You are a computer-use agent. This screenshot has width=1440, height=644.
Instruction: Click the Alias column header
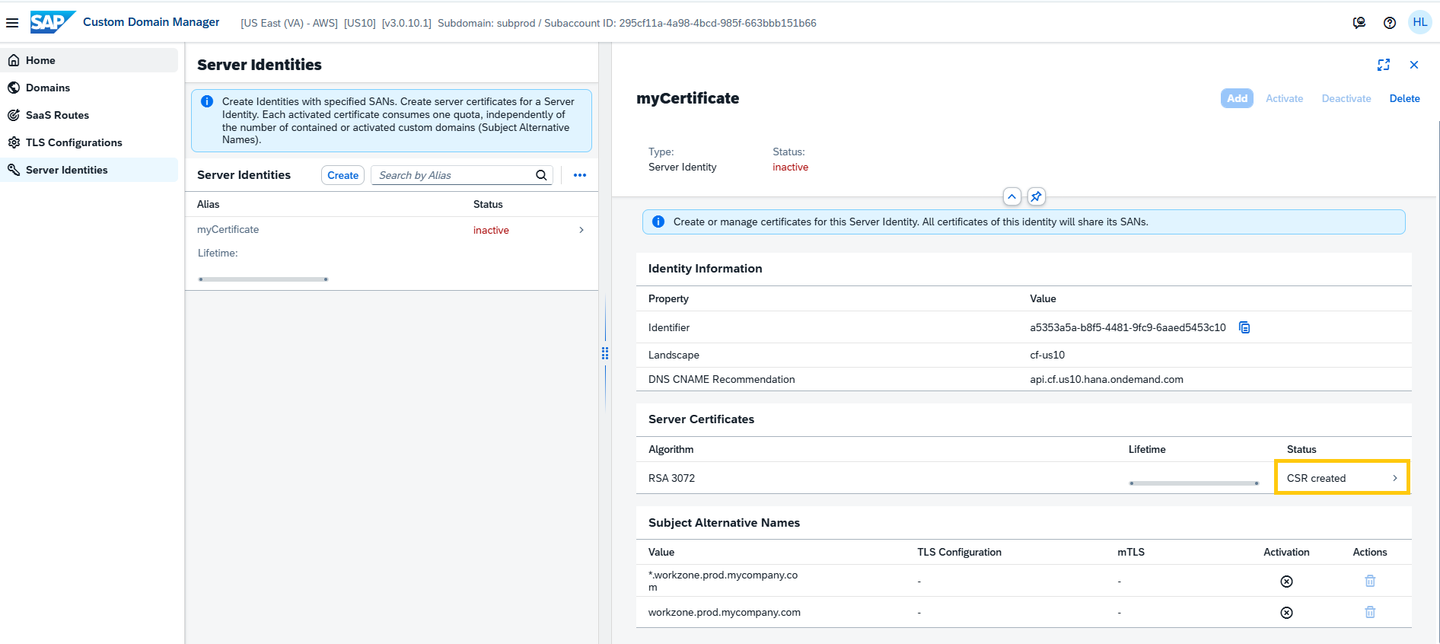click(x=208, y=204)
